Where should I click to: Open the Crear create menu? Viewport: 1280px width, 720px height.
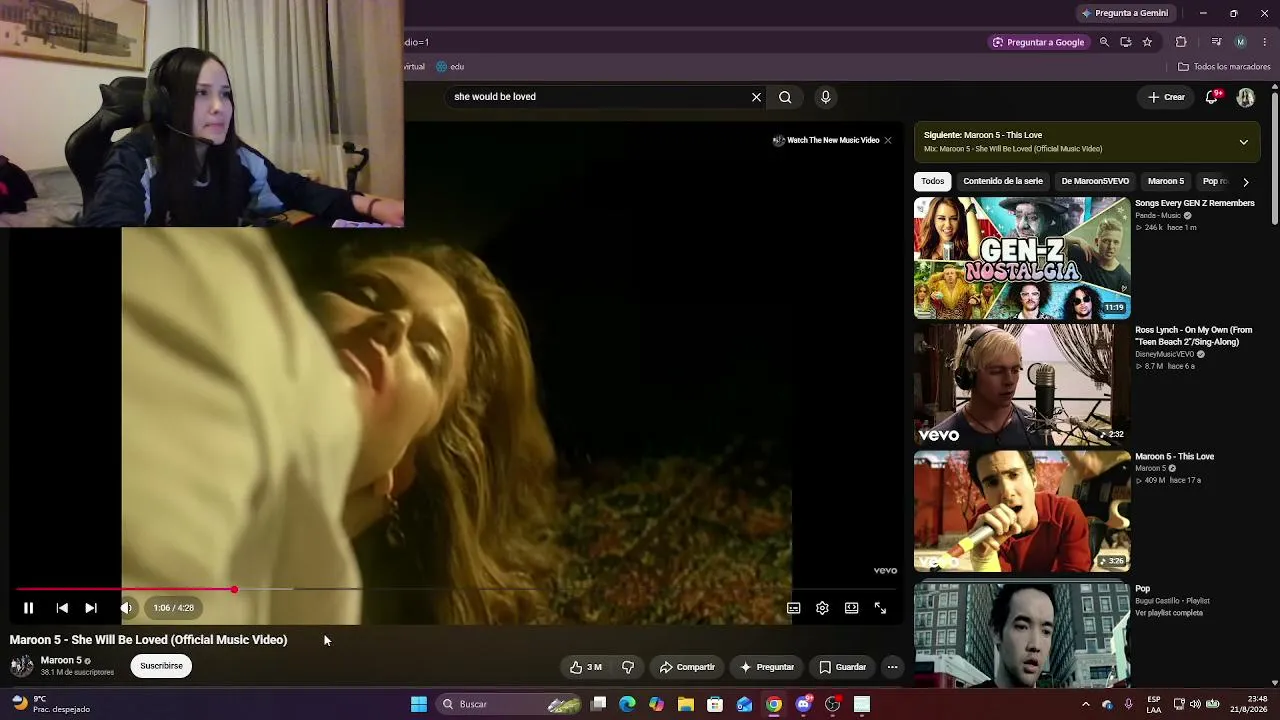point(1166,97)
